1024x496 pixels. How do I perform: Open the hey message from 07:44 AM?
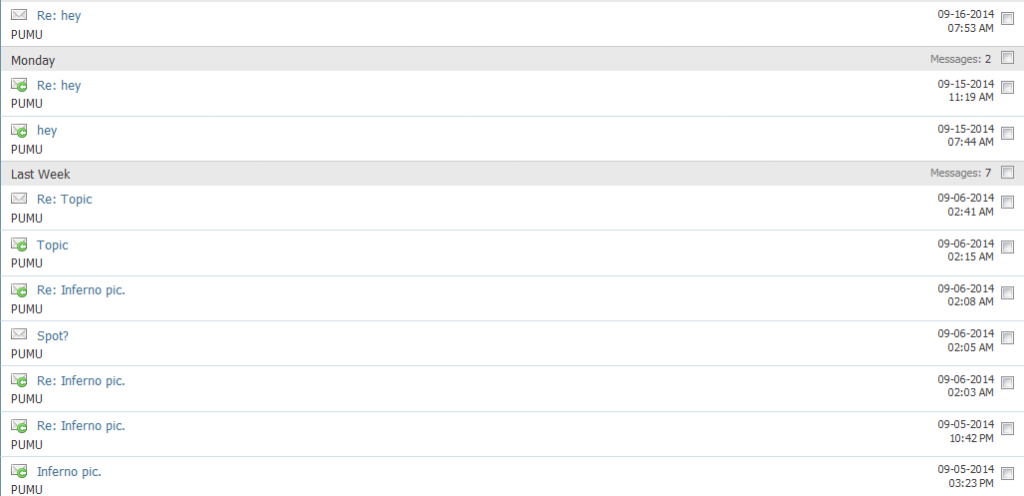point(47,131)
